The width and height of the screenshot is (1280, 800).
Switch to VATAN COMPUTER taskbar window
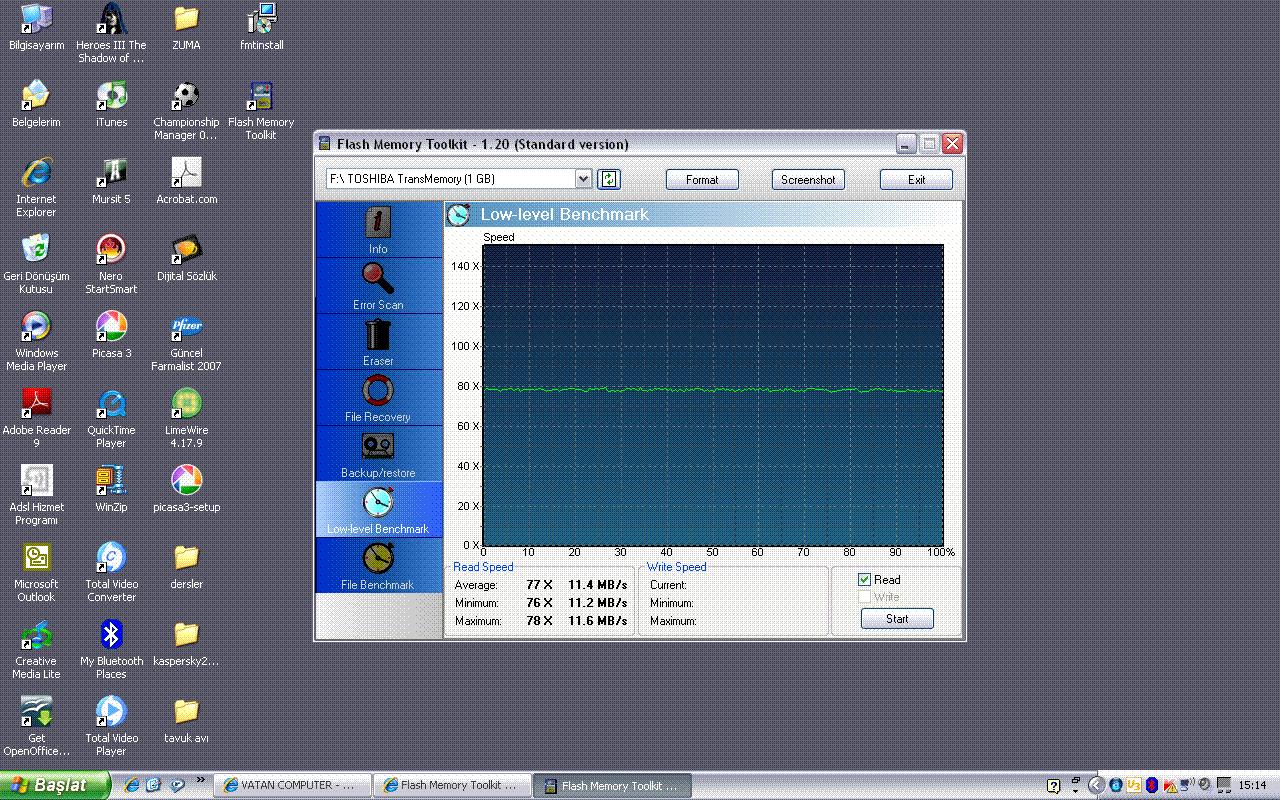click(292, 786)
